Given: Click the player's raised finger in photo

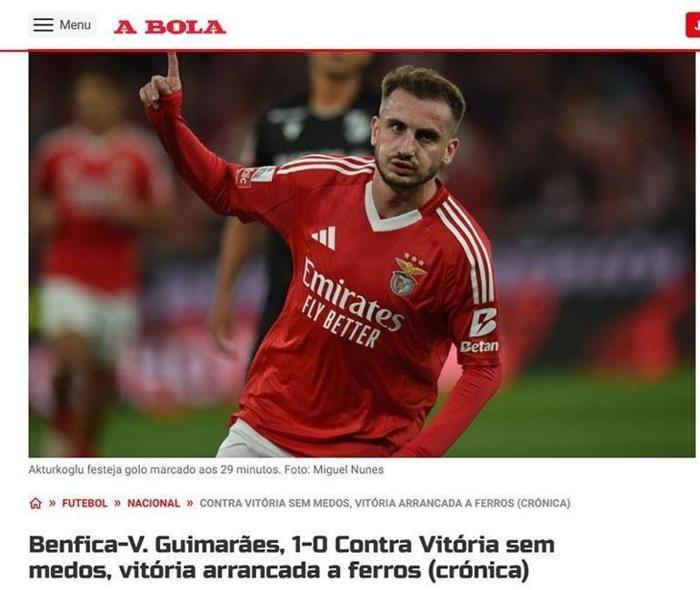Looking at the screenshot, I should (x=173, y=68).
